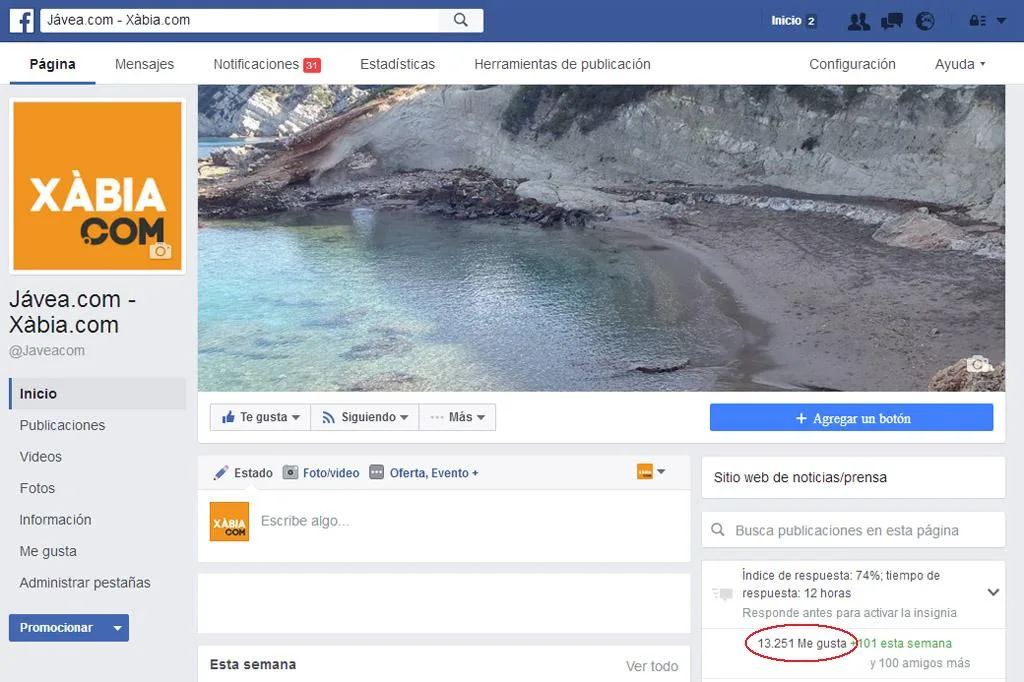Click the Escribe algo text field
This screenshot has height=682, width=1024.
tap(305, 521)
